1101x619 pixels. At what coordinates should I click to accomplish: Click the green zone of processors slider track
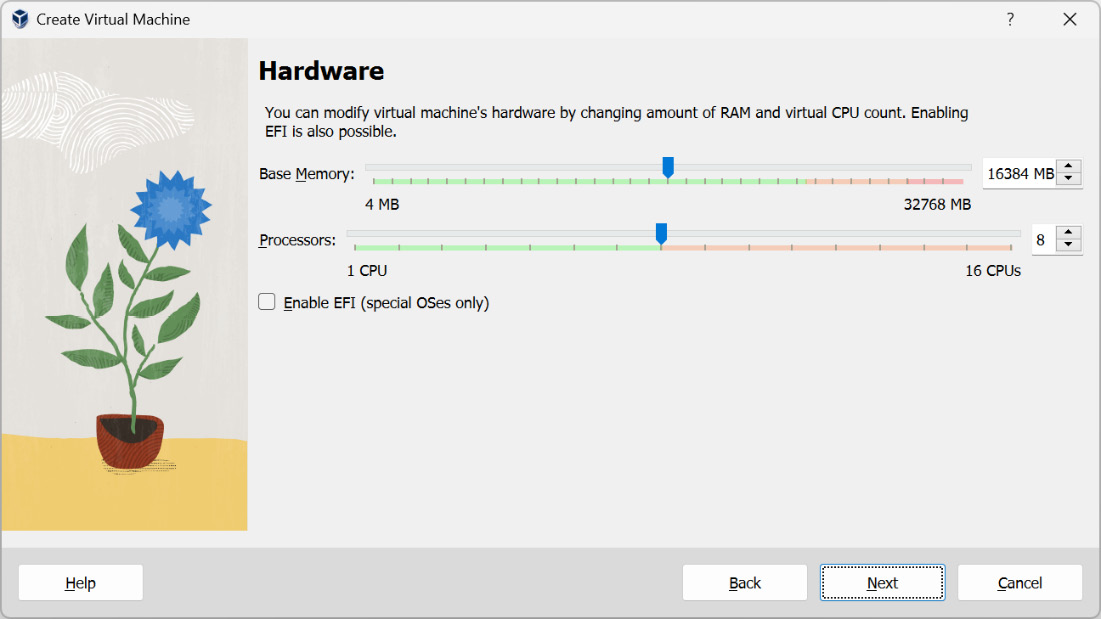[x=507, y=248]
